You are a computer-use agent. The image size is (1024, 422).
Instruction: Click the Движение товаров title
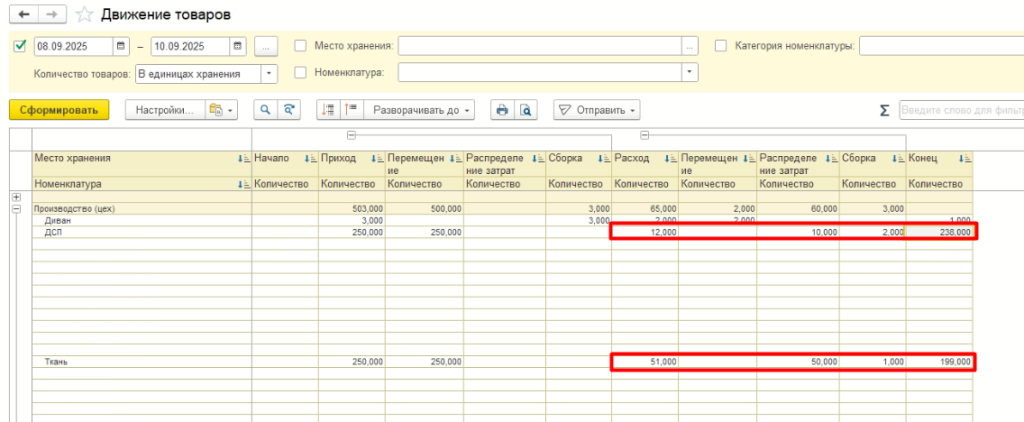point(165,14)
